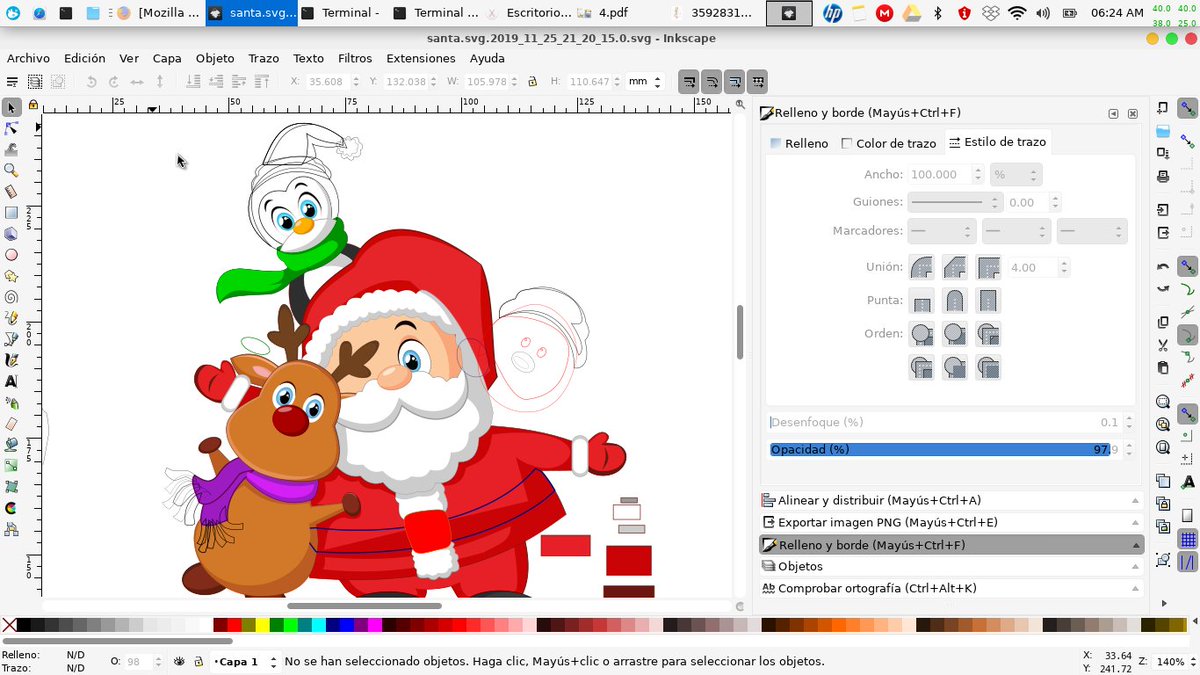This screenshot has width=1200, height=675.
Task: Open the Archivo menu
Action: [28, 58]
